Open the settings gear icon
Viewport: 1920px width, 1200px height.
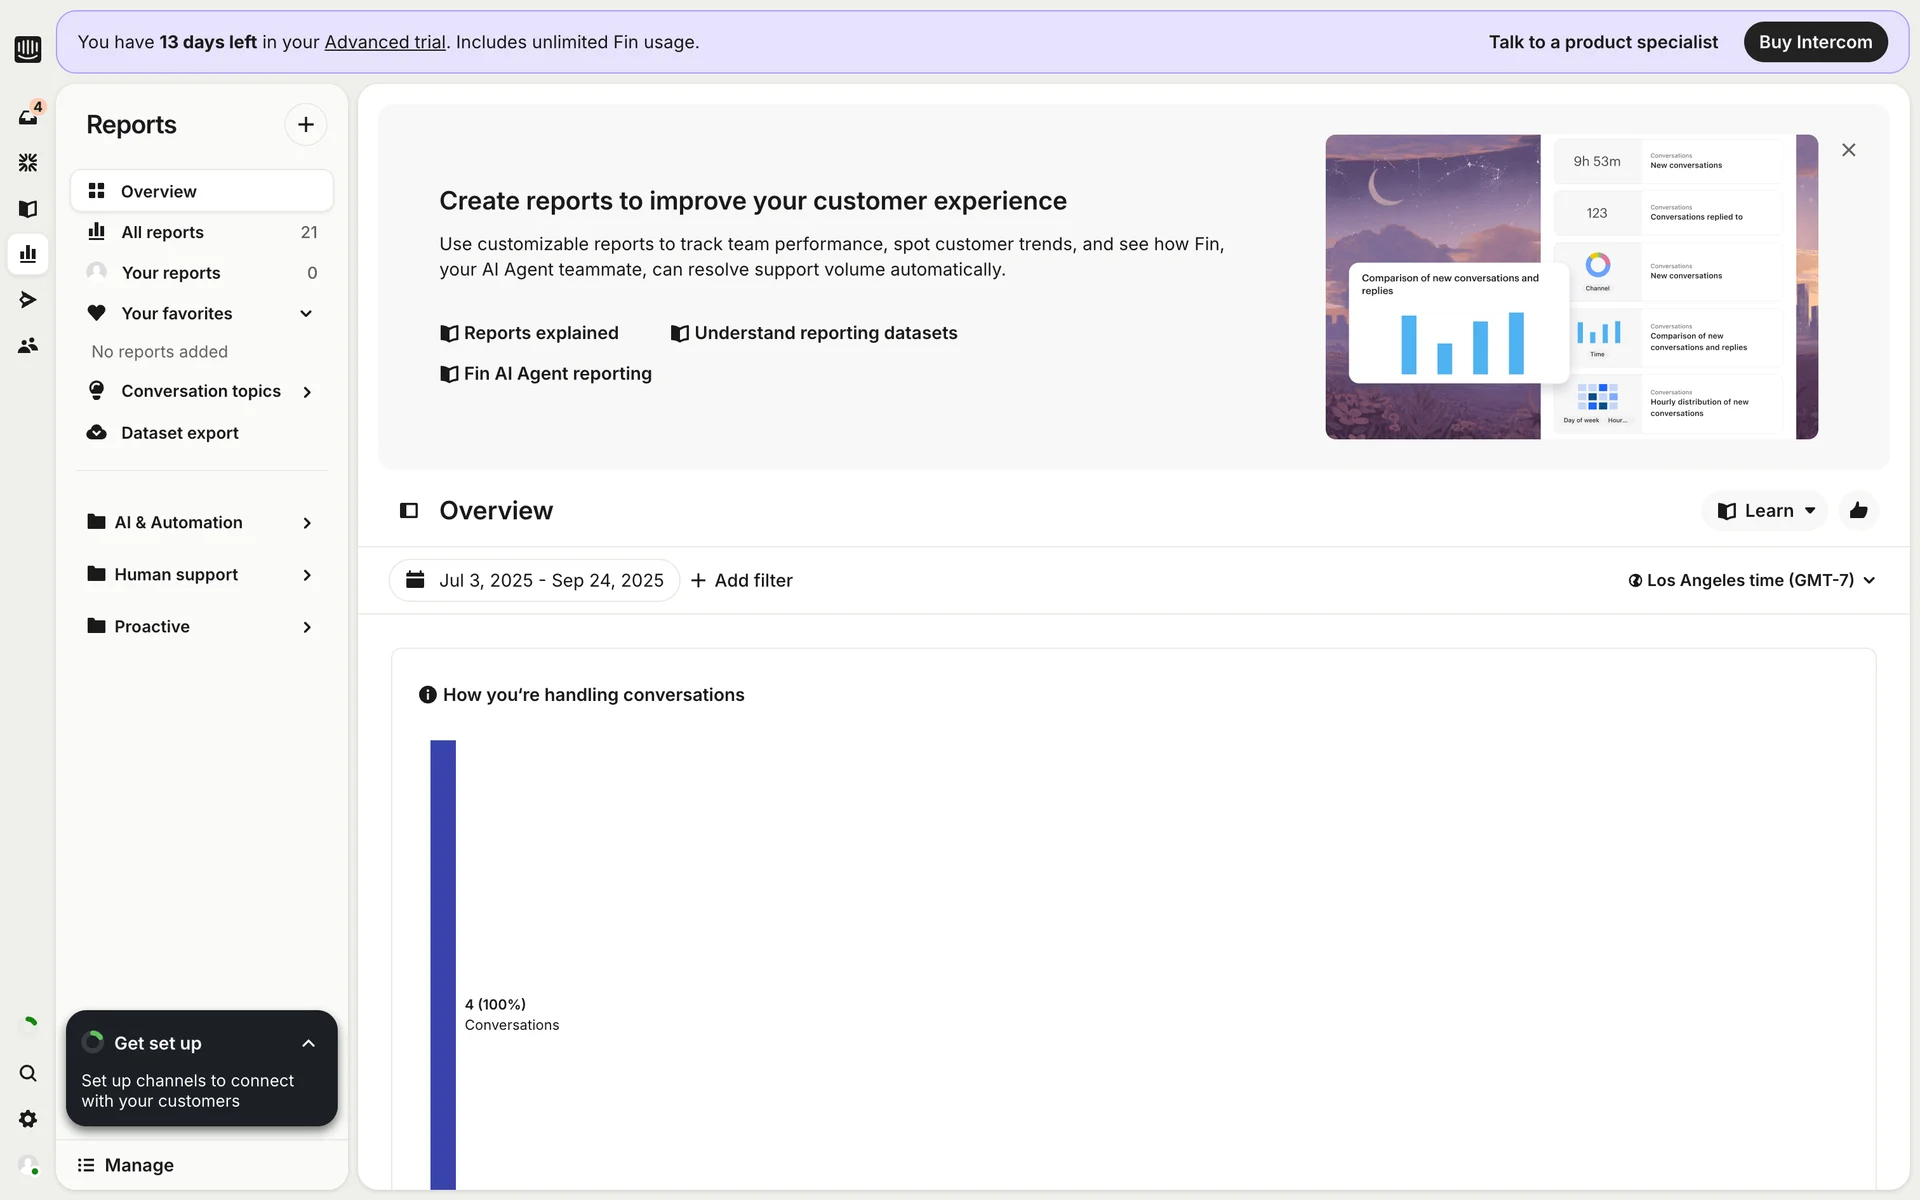28,1119
